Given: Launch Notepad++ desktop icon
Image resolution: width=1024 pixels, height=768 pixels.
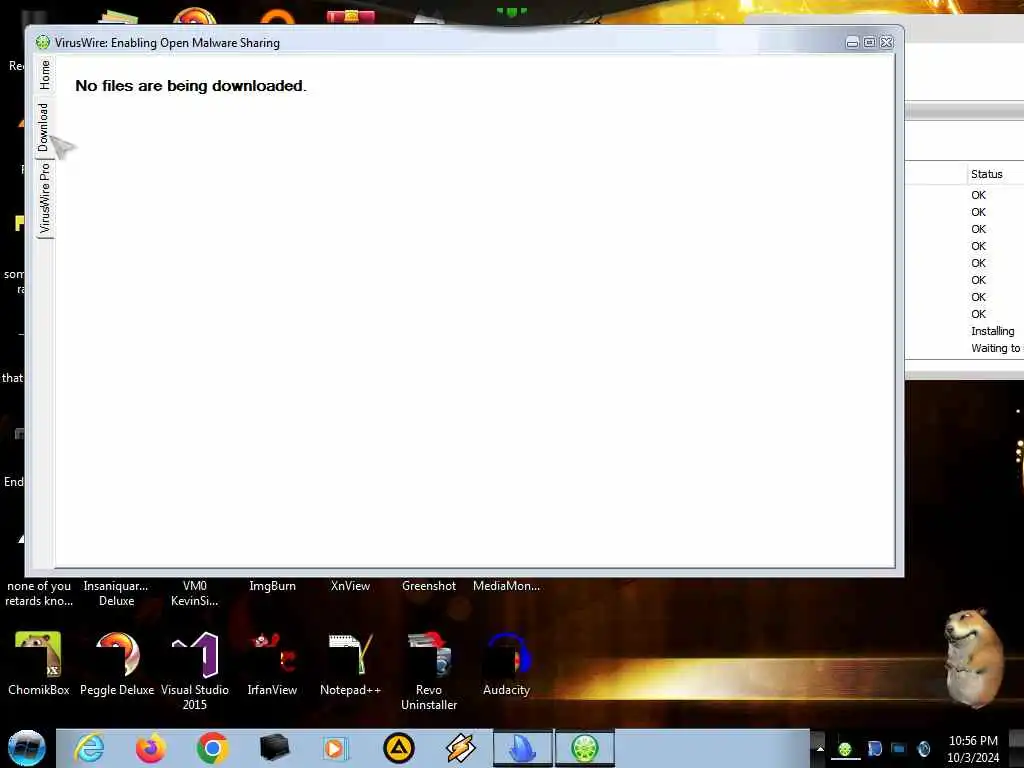Looking at the screenshot, I should click(x=350, y=664).
